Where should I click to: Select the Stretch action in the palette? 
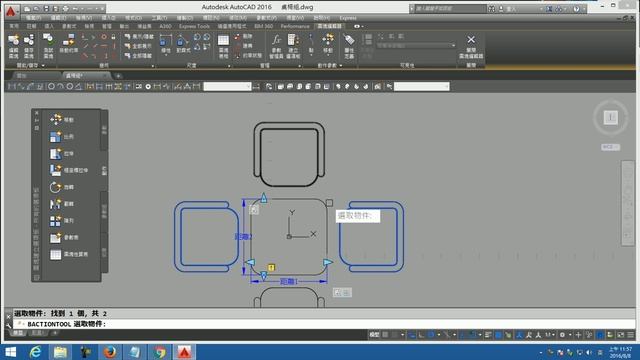[x=62, y=153]
